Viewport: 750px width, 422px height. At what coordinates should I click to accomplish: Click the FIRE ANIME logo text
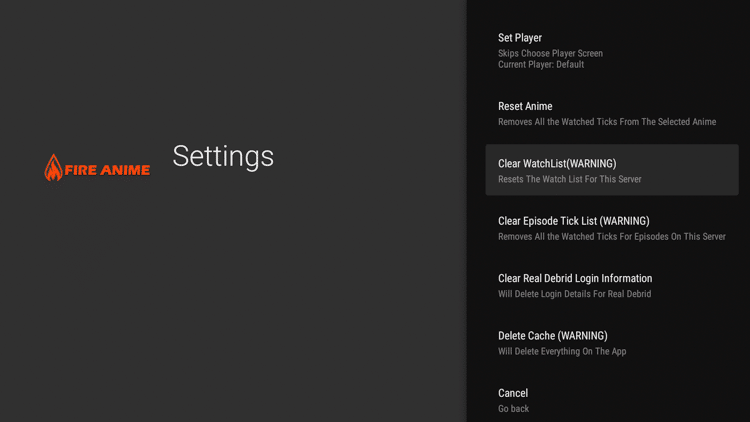(107, 170)
